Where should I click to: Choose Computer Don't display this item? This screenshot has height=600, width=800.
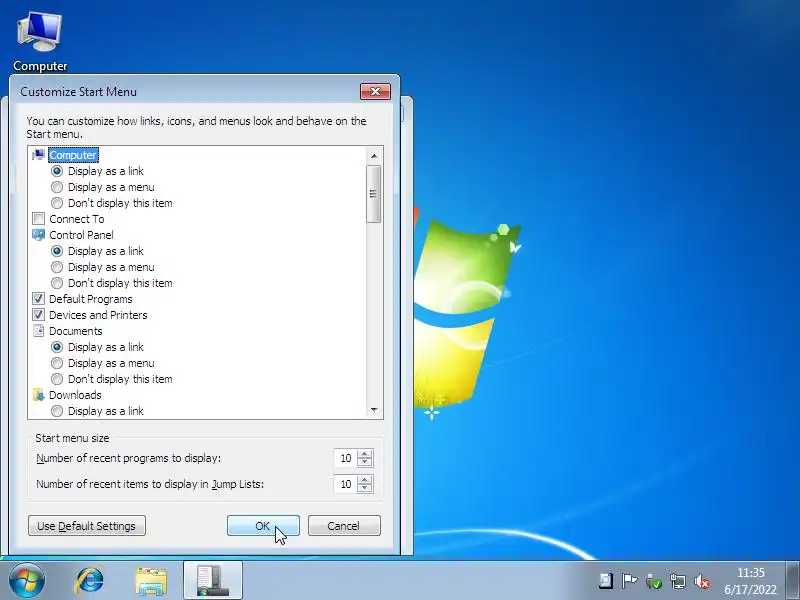pos(57,203)
